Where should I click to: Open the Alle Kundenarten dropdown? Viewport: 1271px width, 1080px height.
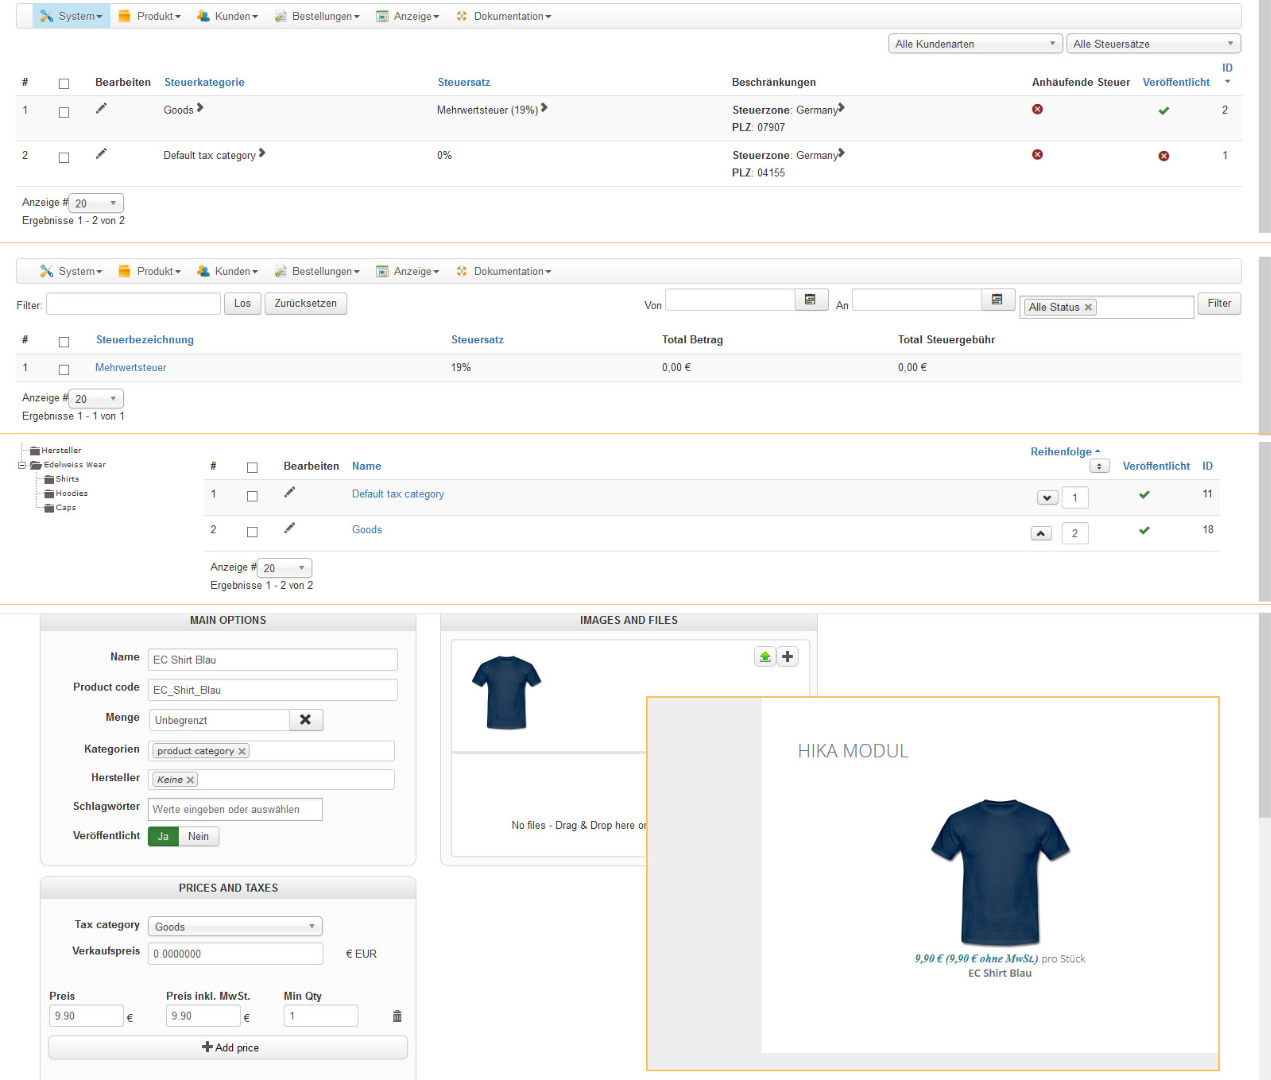974,44
